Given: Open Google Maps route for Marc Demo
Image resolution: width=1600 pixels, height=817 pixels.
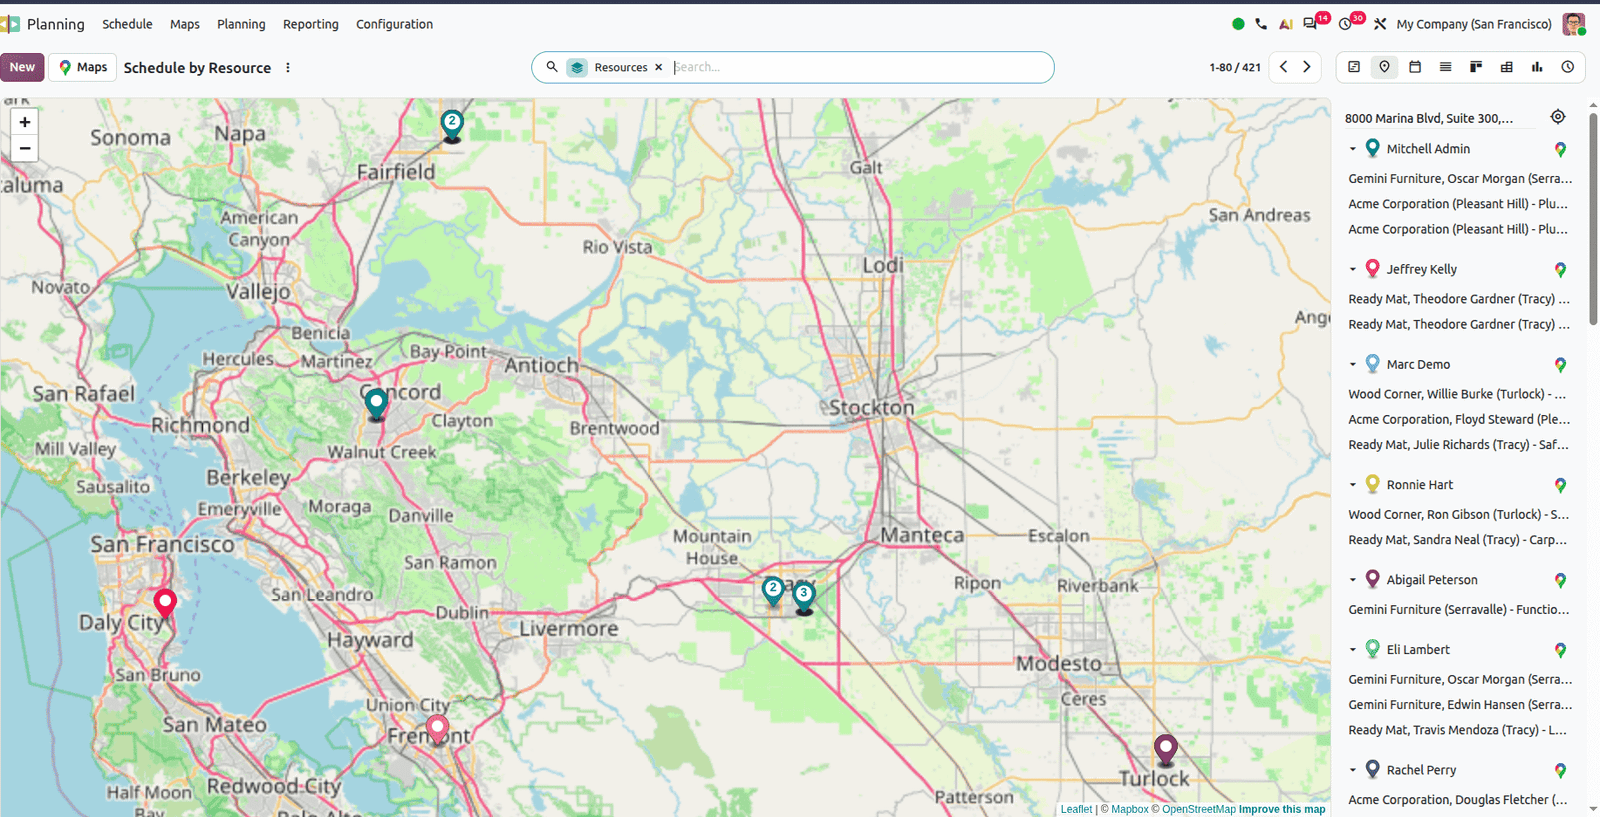Looking at the screenshot, I should (1560, 365).
